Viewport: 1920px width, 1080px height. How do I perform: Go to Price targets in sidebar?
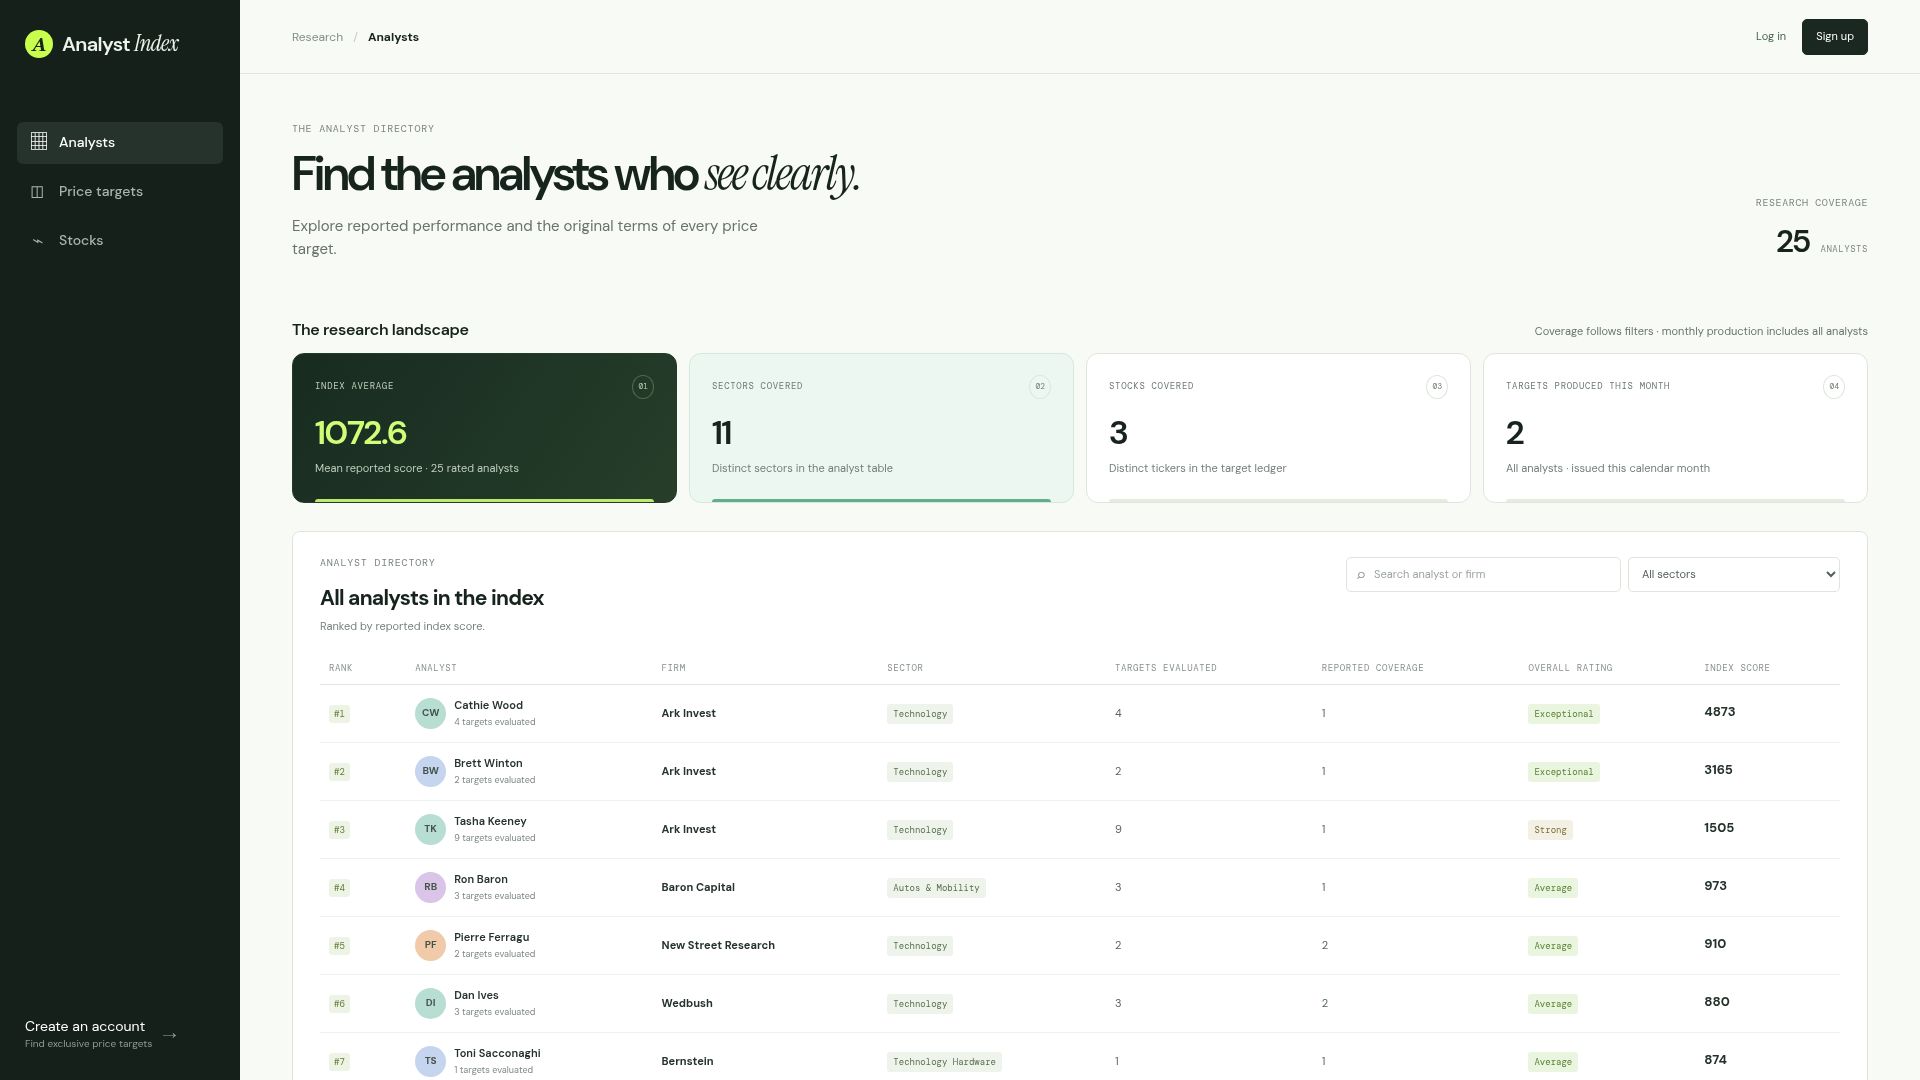click(x=120, y=192)
